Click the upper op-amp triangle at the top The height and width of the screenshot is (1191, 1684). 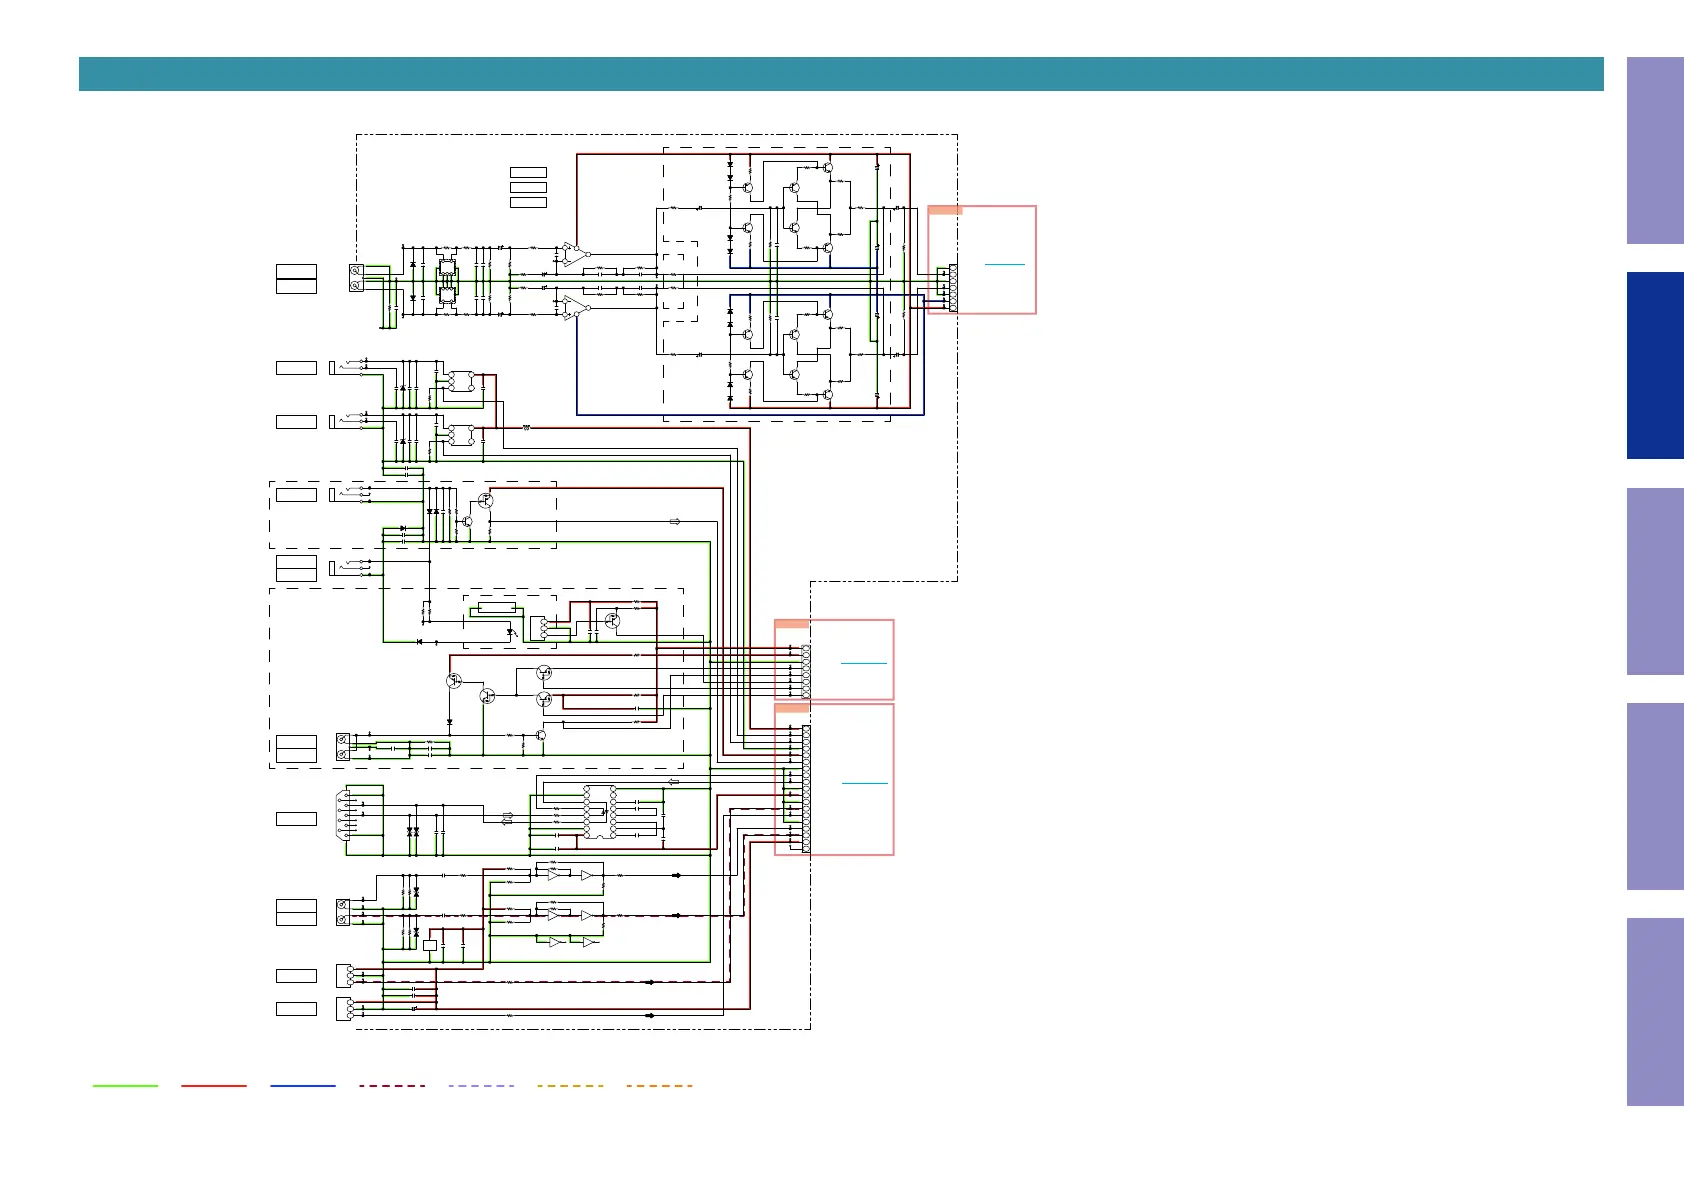point(573,254)
